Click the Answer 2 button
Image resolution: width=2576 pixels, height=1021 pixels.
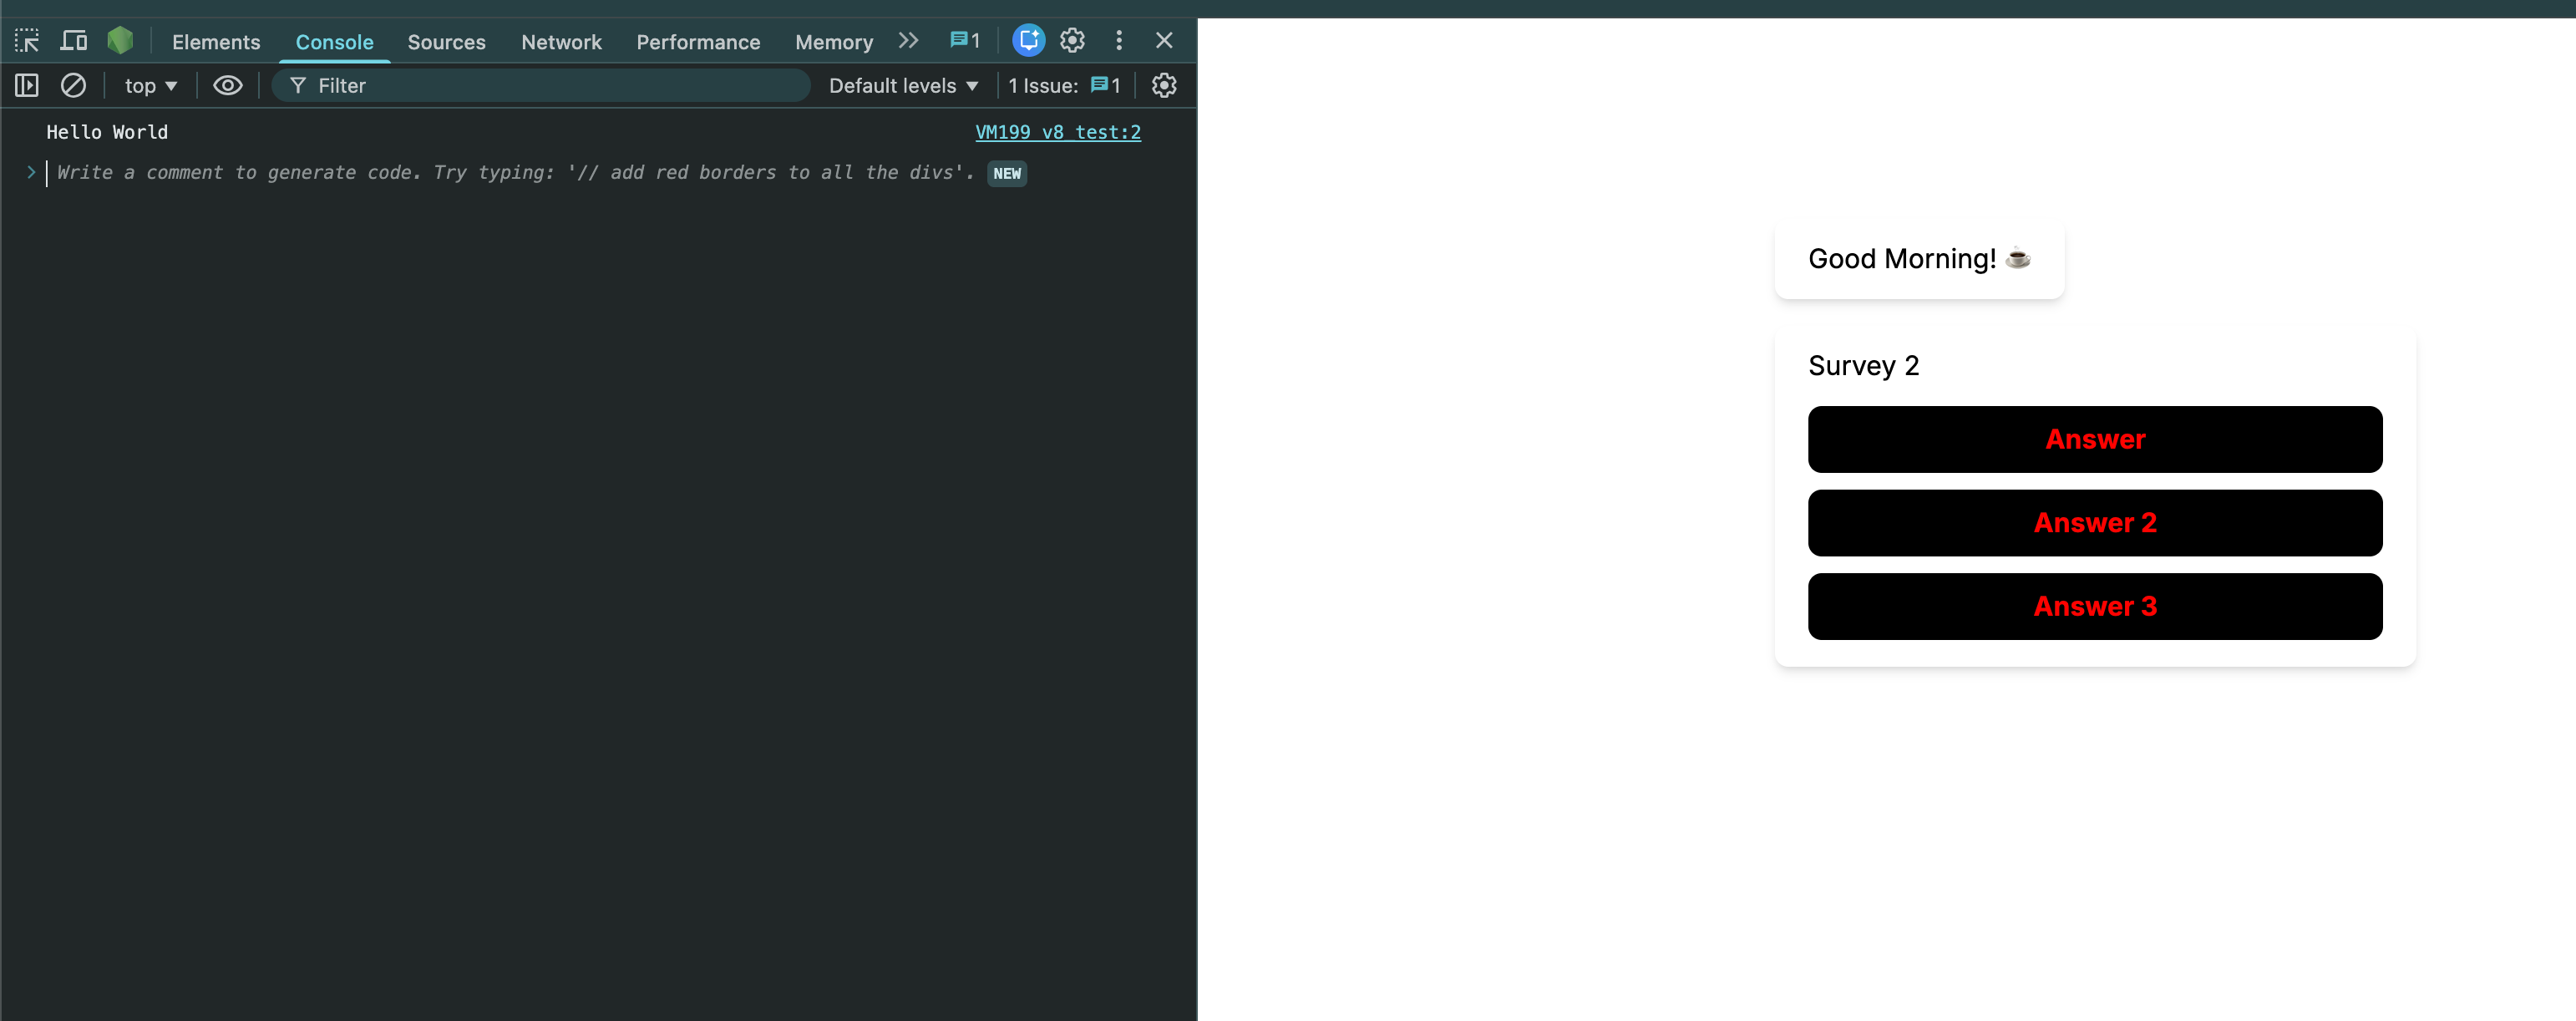click(2094, 523)
